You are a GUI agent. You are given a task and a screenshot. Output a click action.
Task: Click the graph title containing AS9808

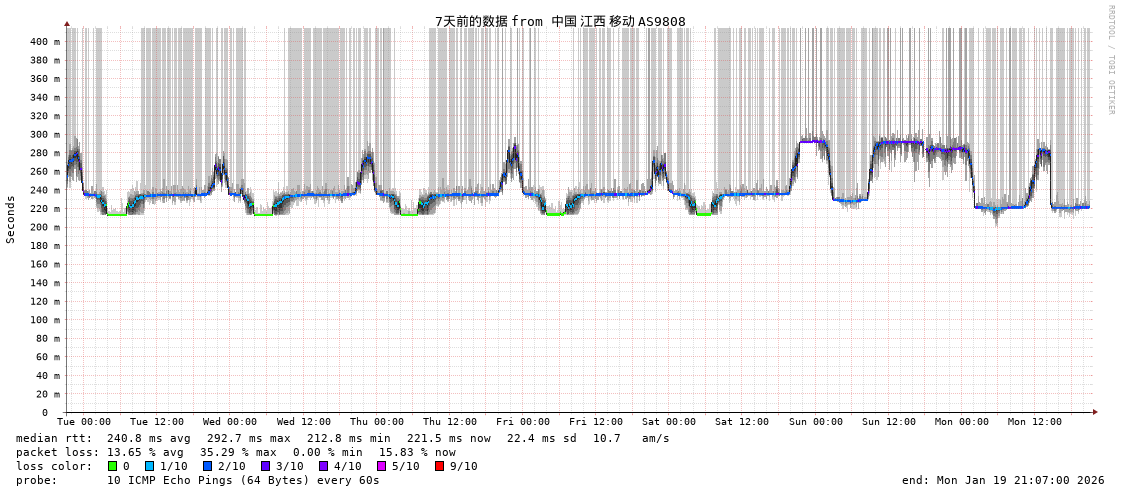[560, 21]
